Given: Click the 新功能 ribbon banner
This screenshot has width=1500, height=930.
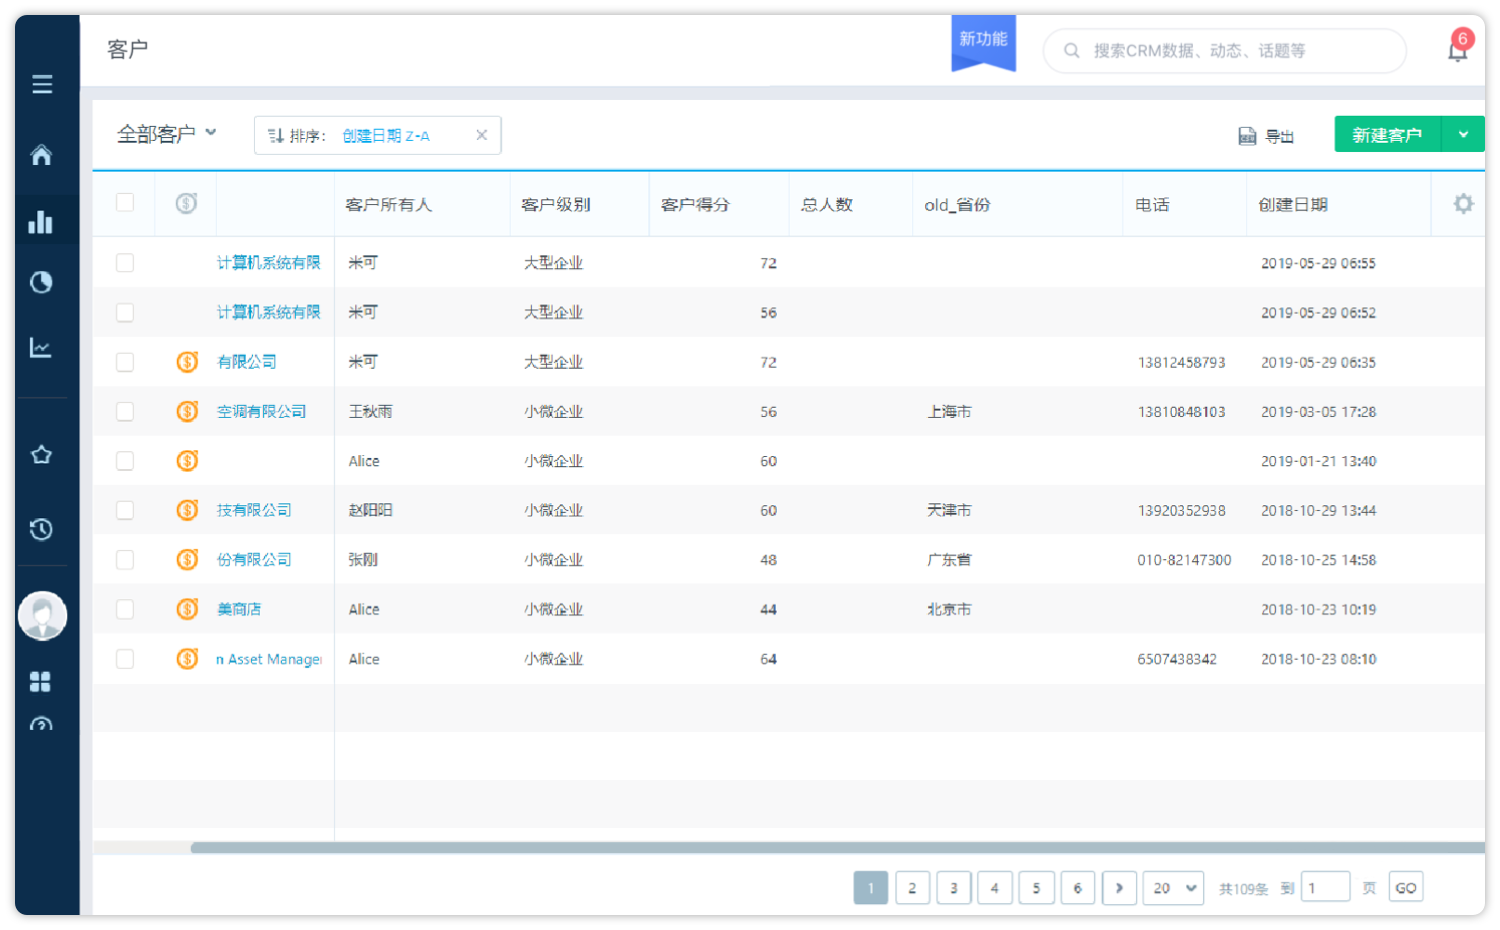Looking at the screenshot, I should pos(983,43).
